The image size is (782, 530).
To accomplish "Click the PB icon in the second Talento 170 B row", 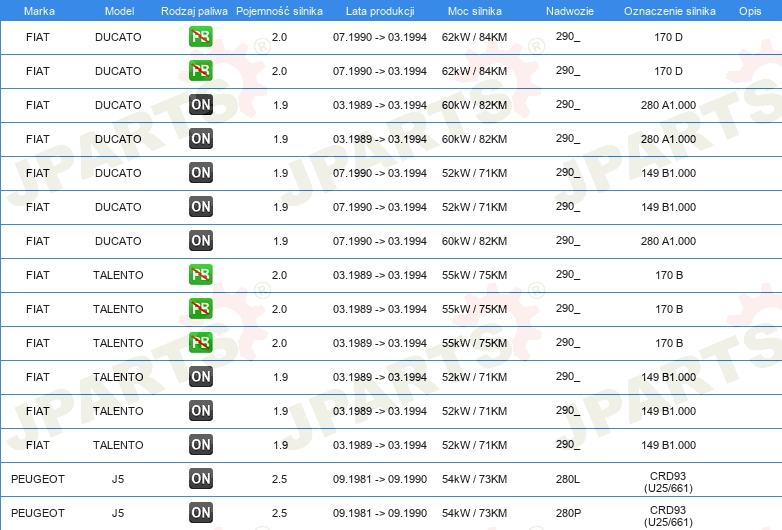I will pyautogui.click(x=200, y=309).
